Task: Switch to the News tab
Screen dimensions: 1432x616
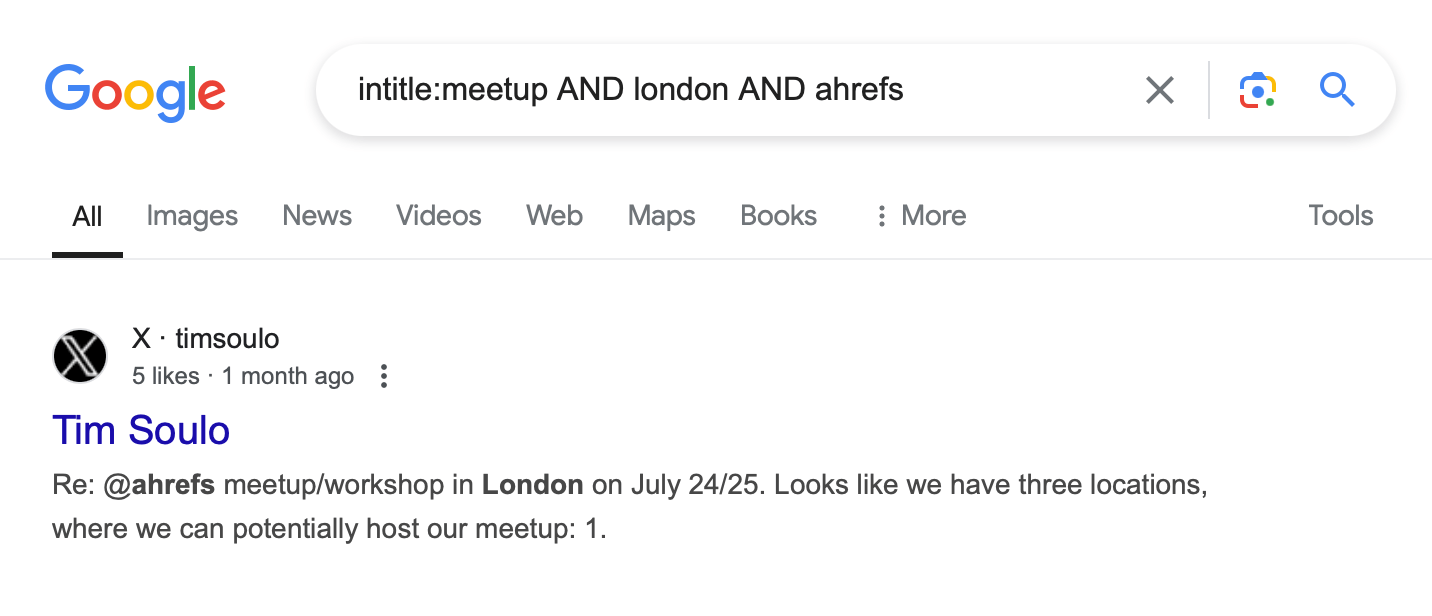Action: click(316, 215)
